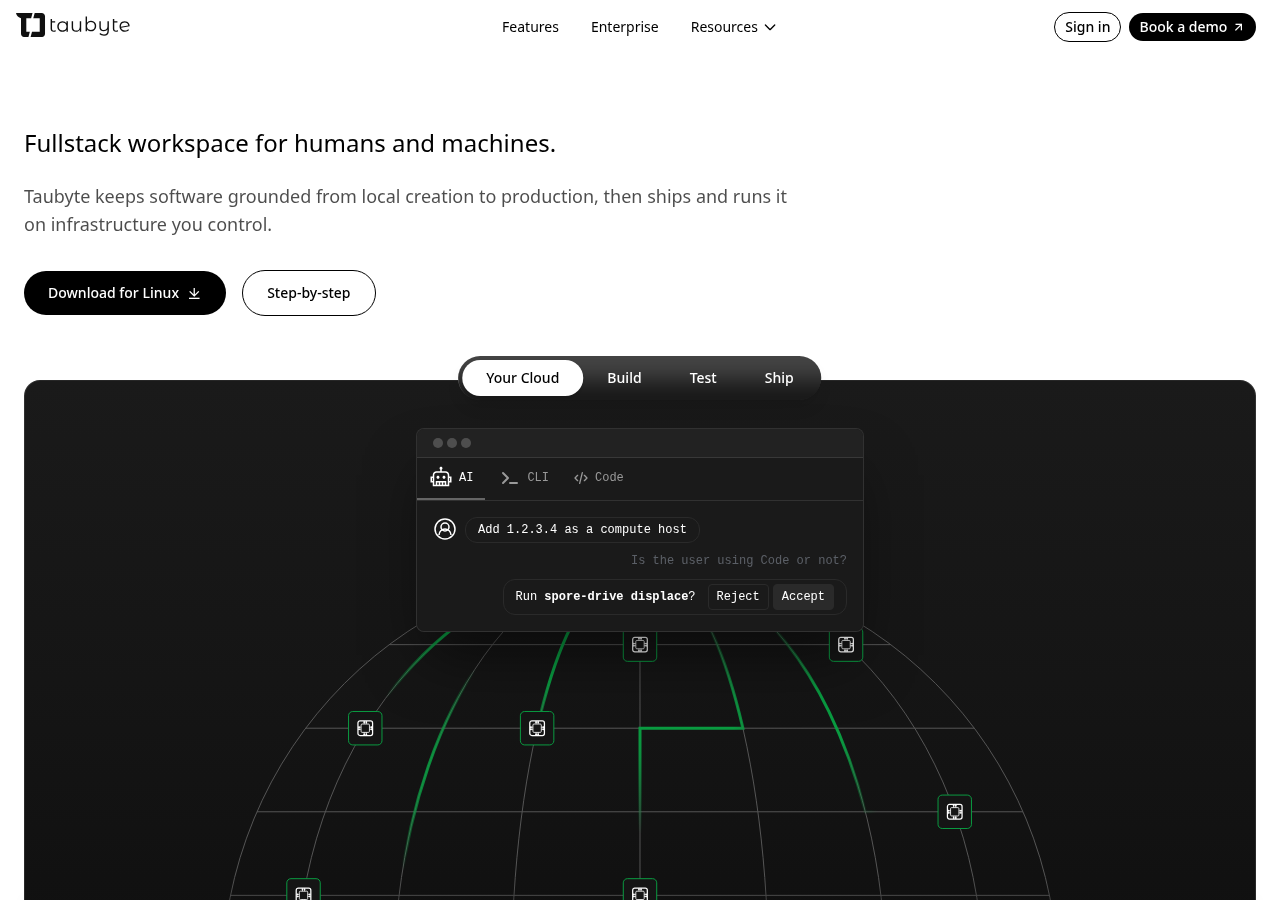Click the user avatar icon beside command
The width and height of the screenshot is (1280, 900).
coord(445,529)
